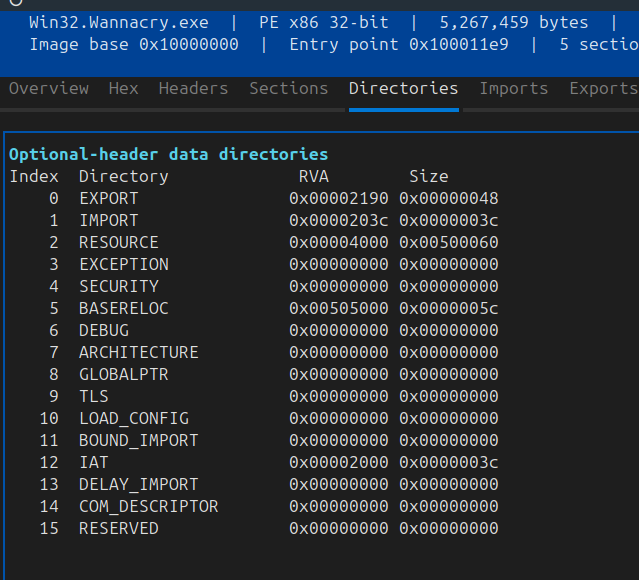Click EXPORT RVA value 0x00002190
Image resolution: width=639 pixels, height=580 pixels.
click(x=339, y=198)
